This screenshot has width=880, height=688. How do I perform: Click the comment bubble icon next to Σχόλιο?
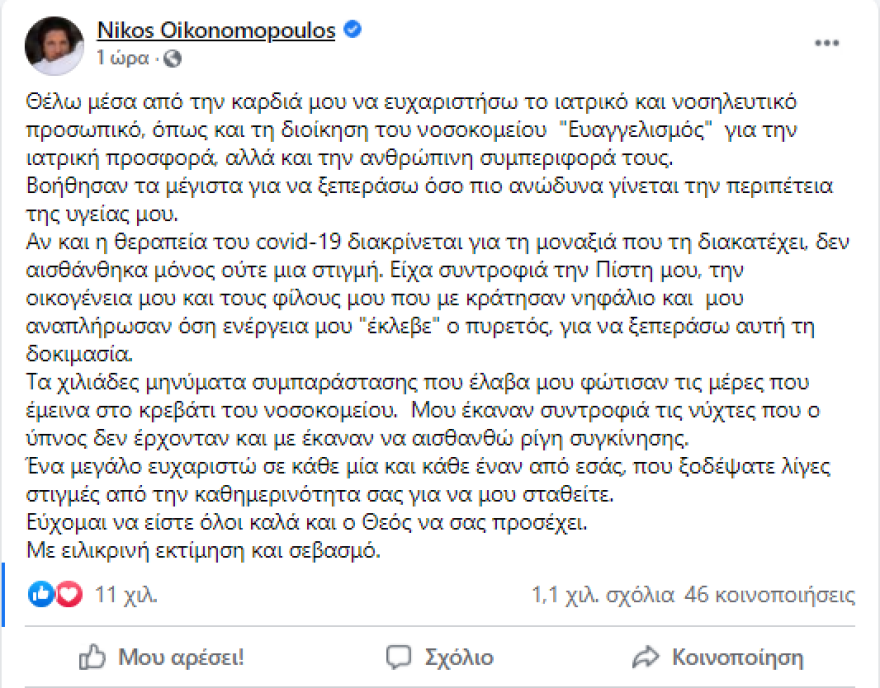[398, 657]
